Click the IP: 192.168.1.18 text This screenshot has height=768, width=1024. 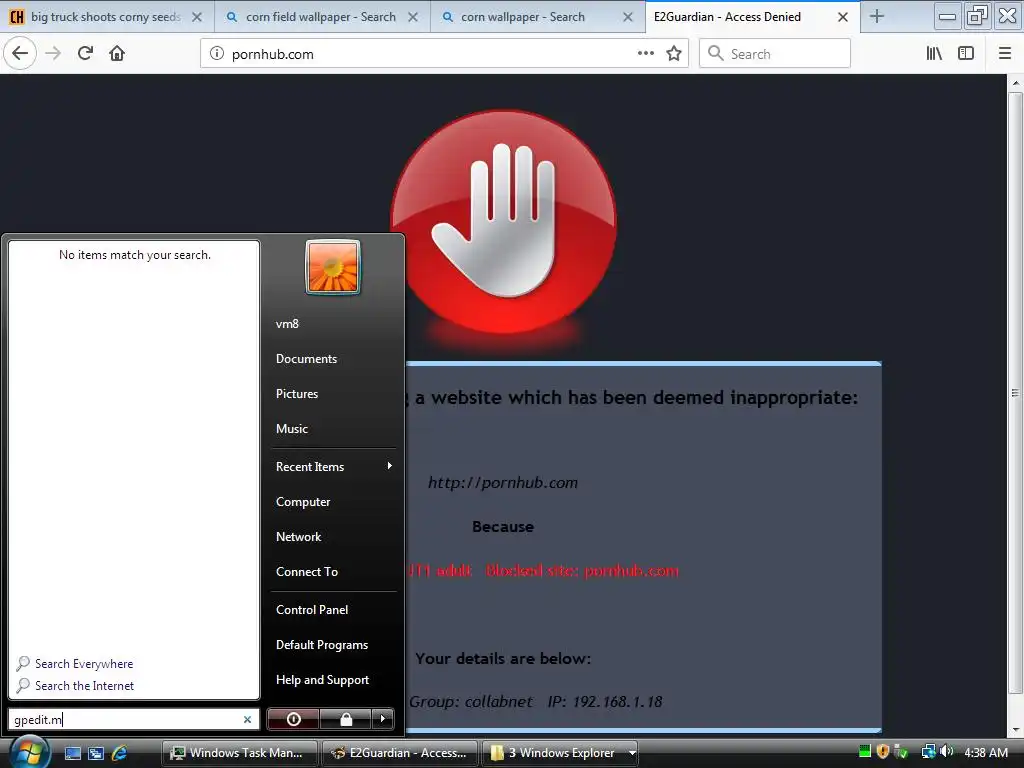click(x=605, y=701)
